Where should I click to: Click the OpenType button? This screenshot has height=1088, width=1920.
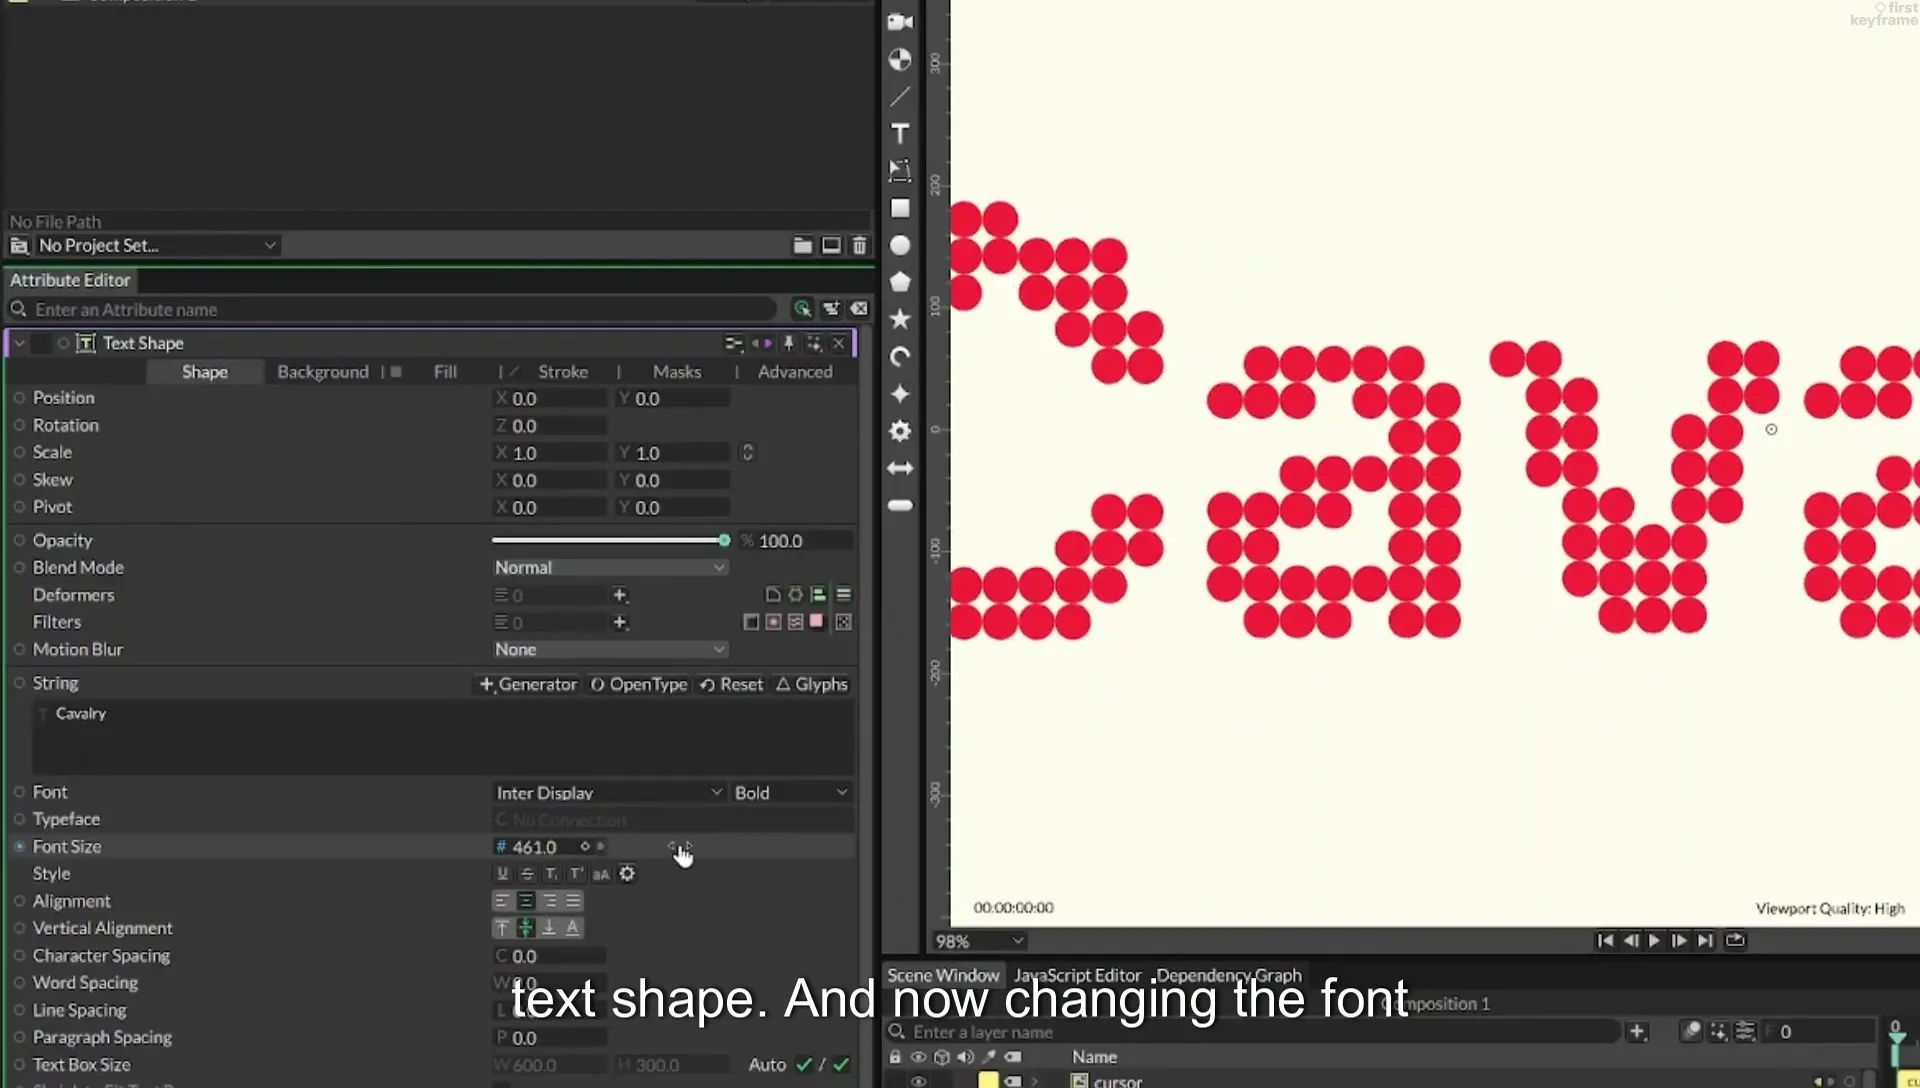tap(639, 684)
